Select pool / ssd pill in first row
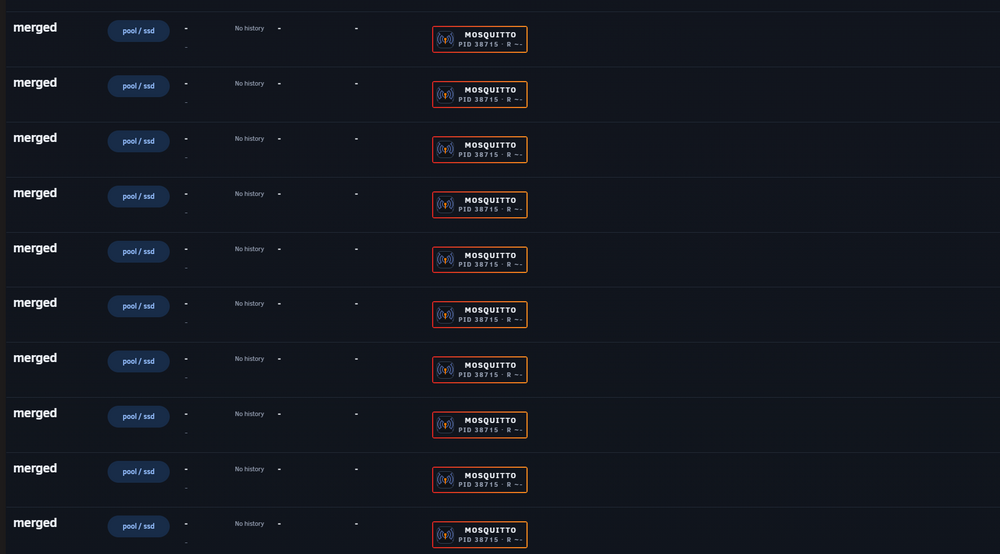Image resolution: width=1000 pixels, height=554 pixels. [x=138, y=31]
